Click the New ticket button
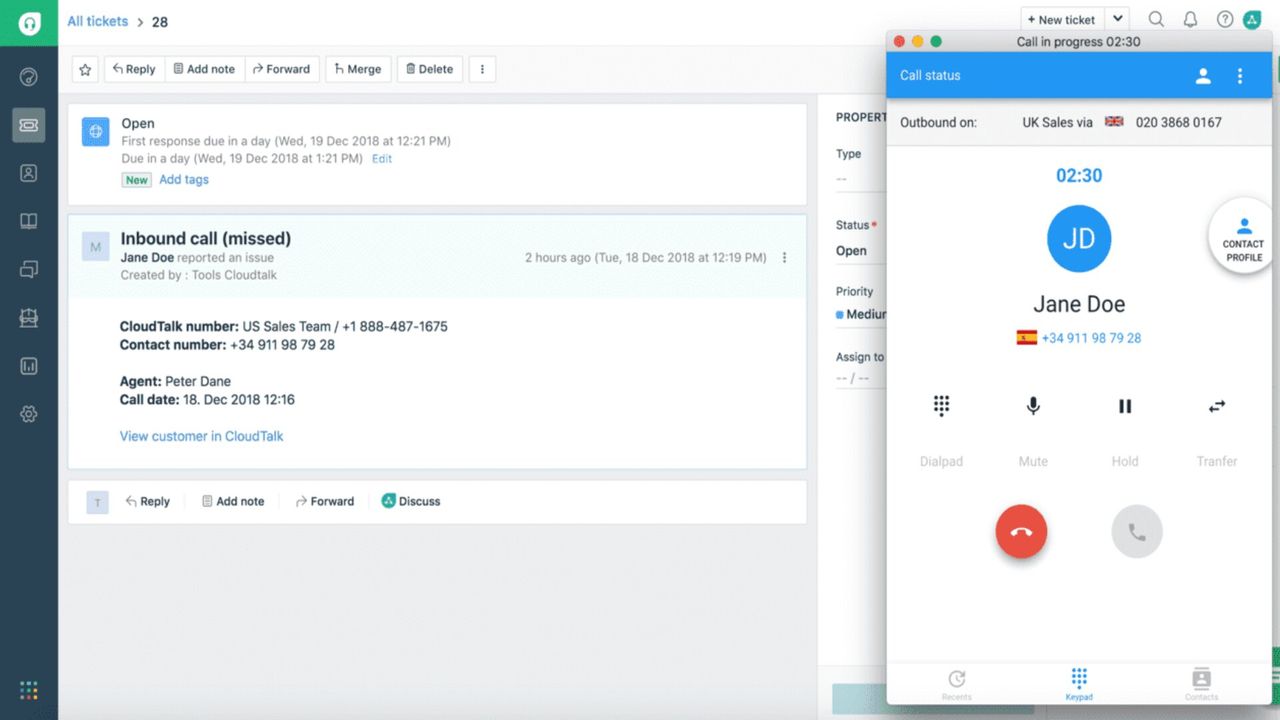 tap(1062, 19)
